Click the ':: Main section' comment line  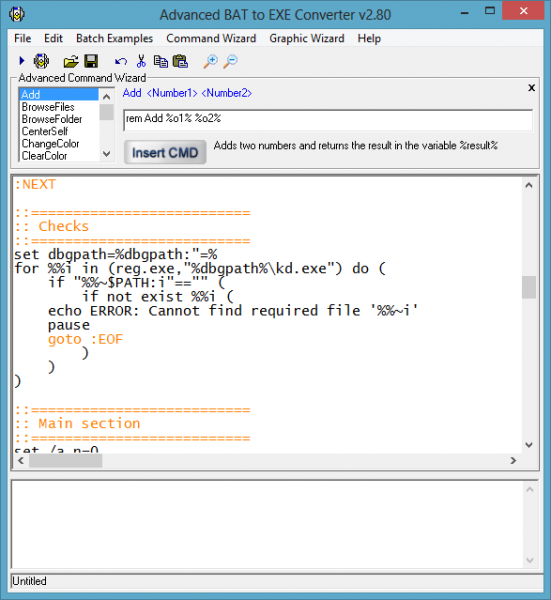pos(78,424)
